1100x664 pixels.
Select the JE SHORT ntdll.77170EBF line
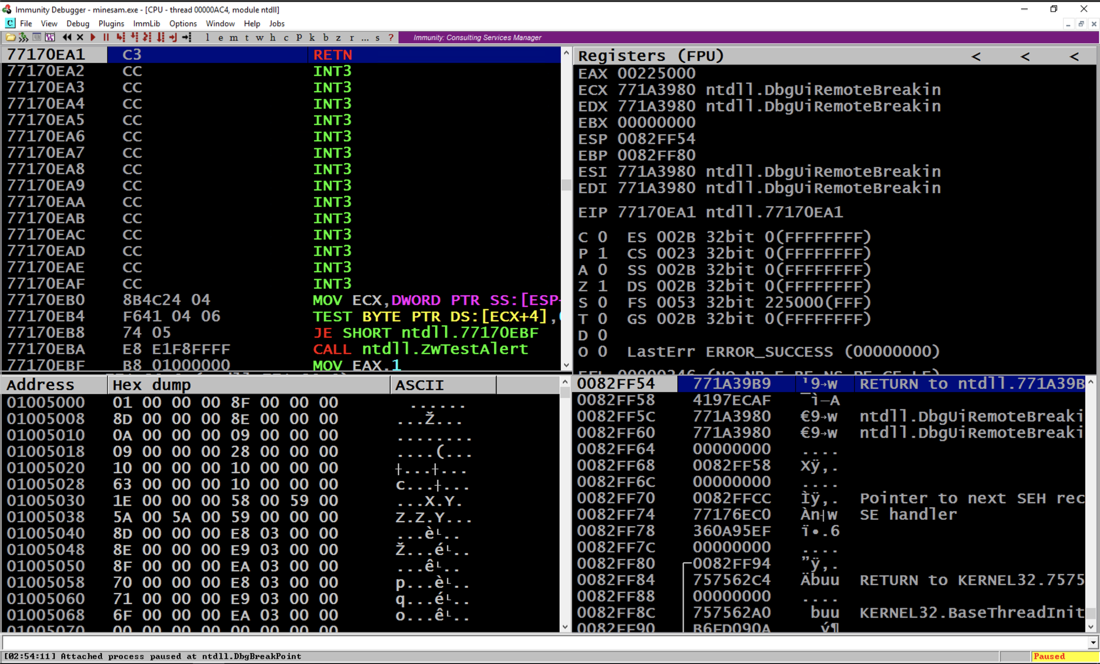pos(281,332)
